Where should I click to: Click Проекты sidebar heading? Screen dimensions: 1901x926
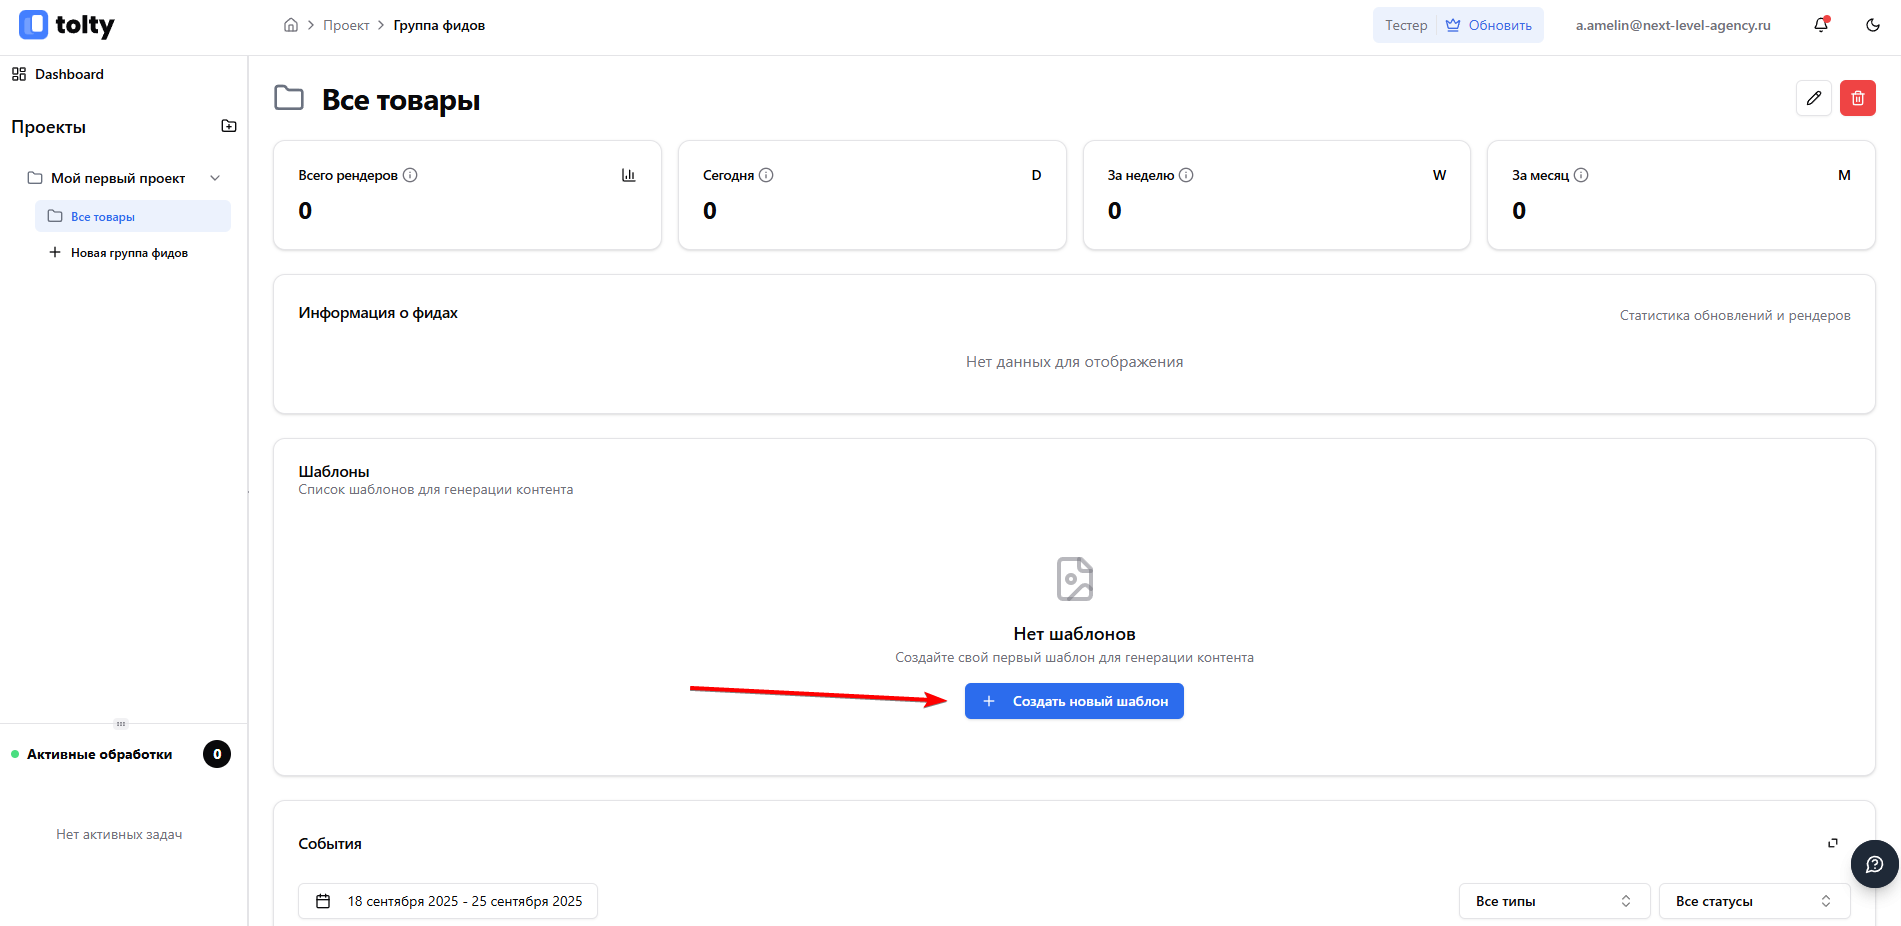48,127
